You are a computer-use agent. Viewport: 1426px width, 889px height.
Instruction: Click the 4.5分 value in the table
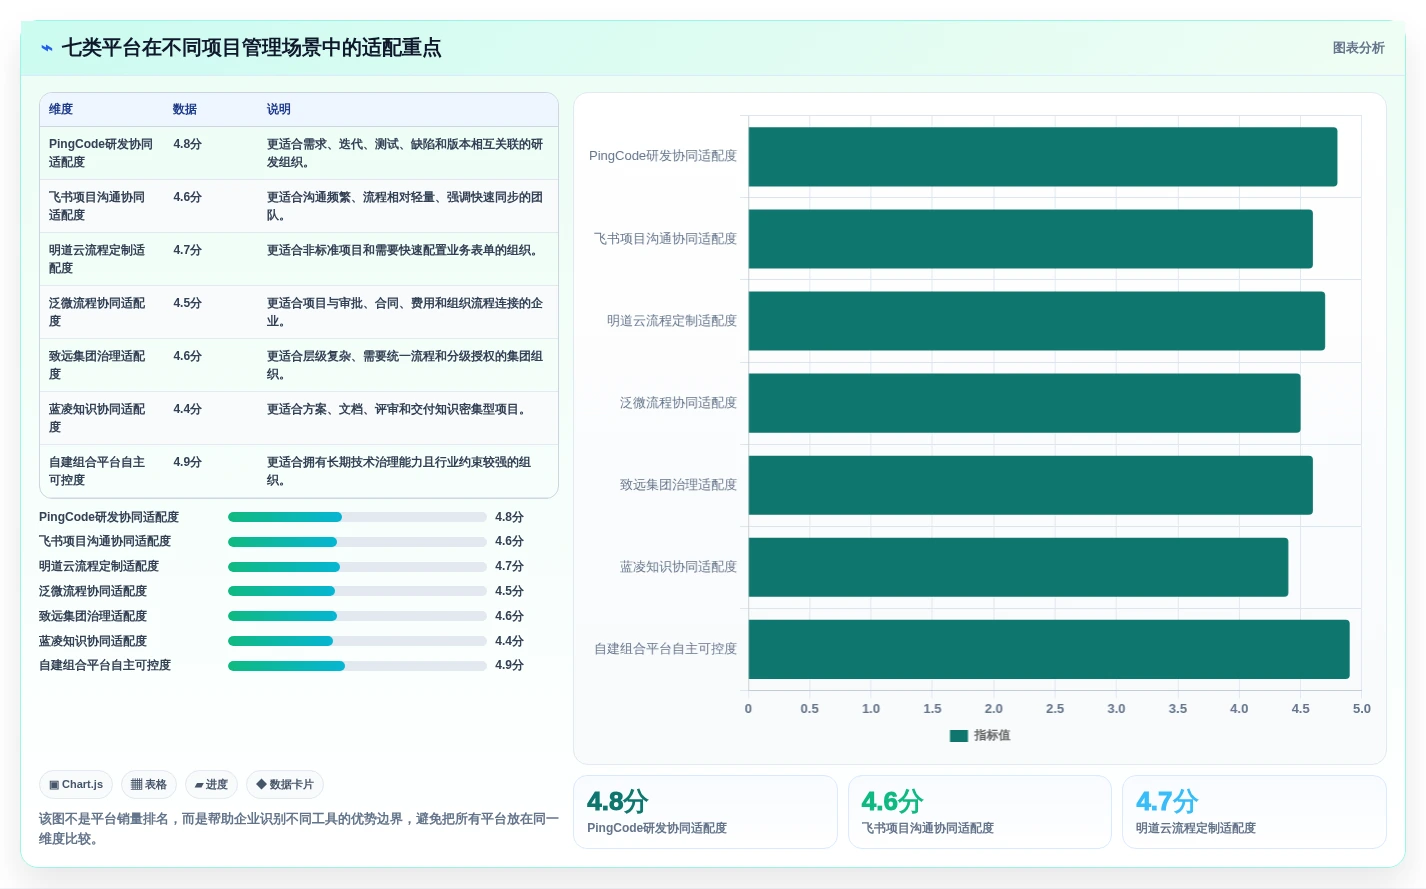(x=187, y=303)
